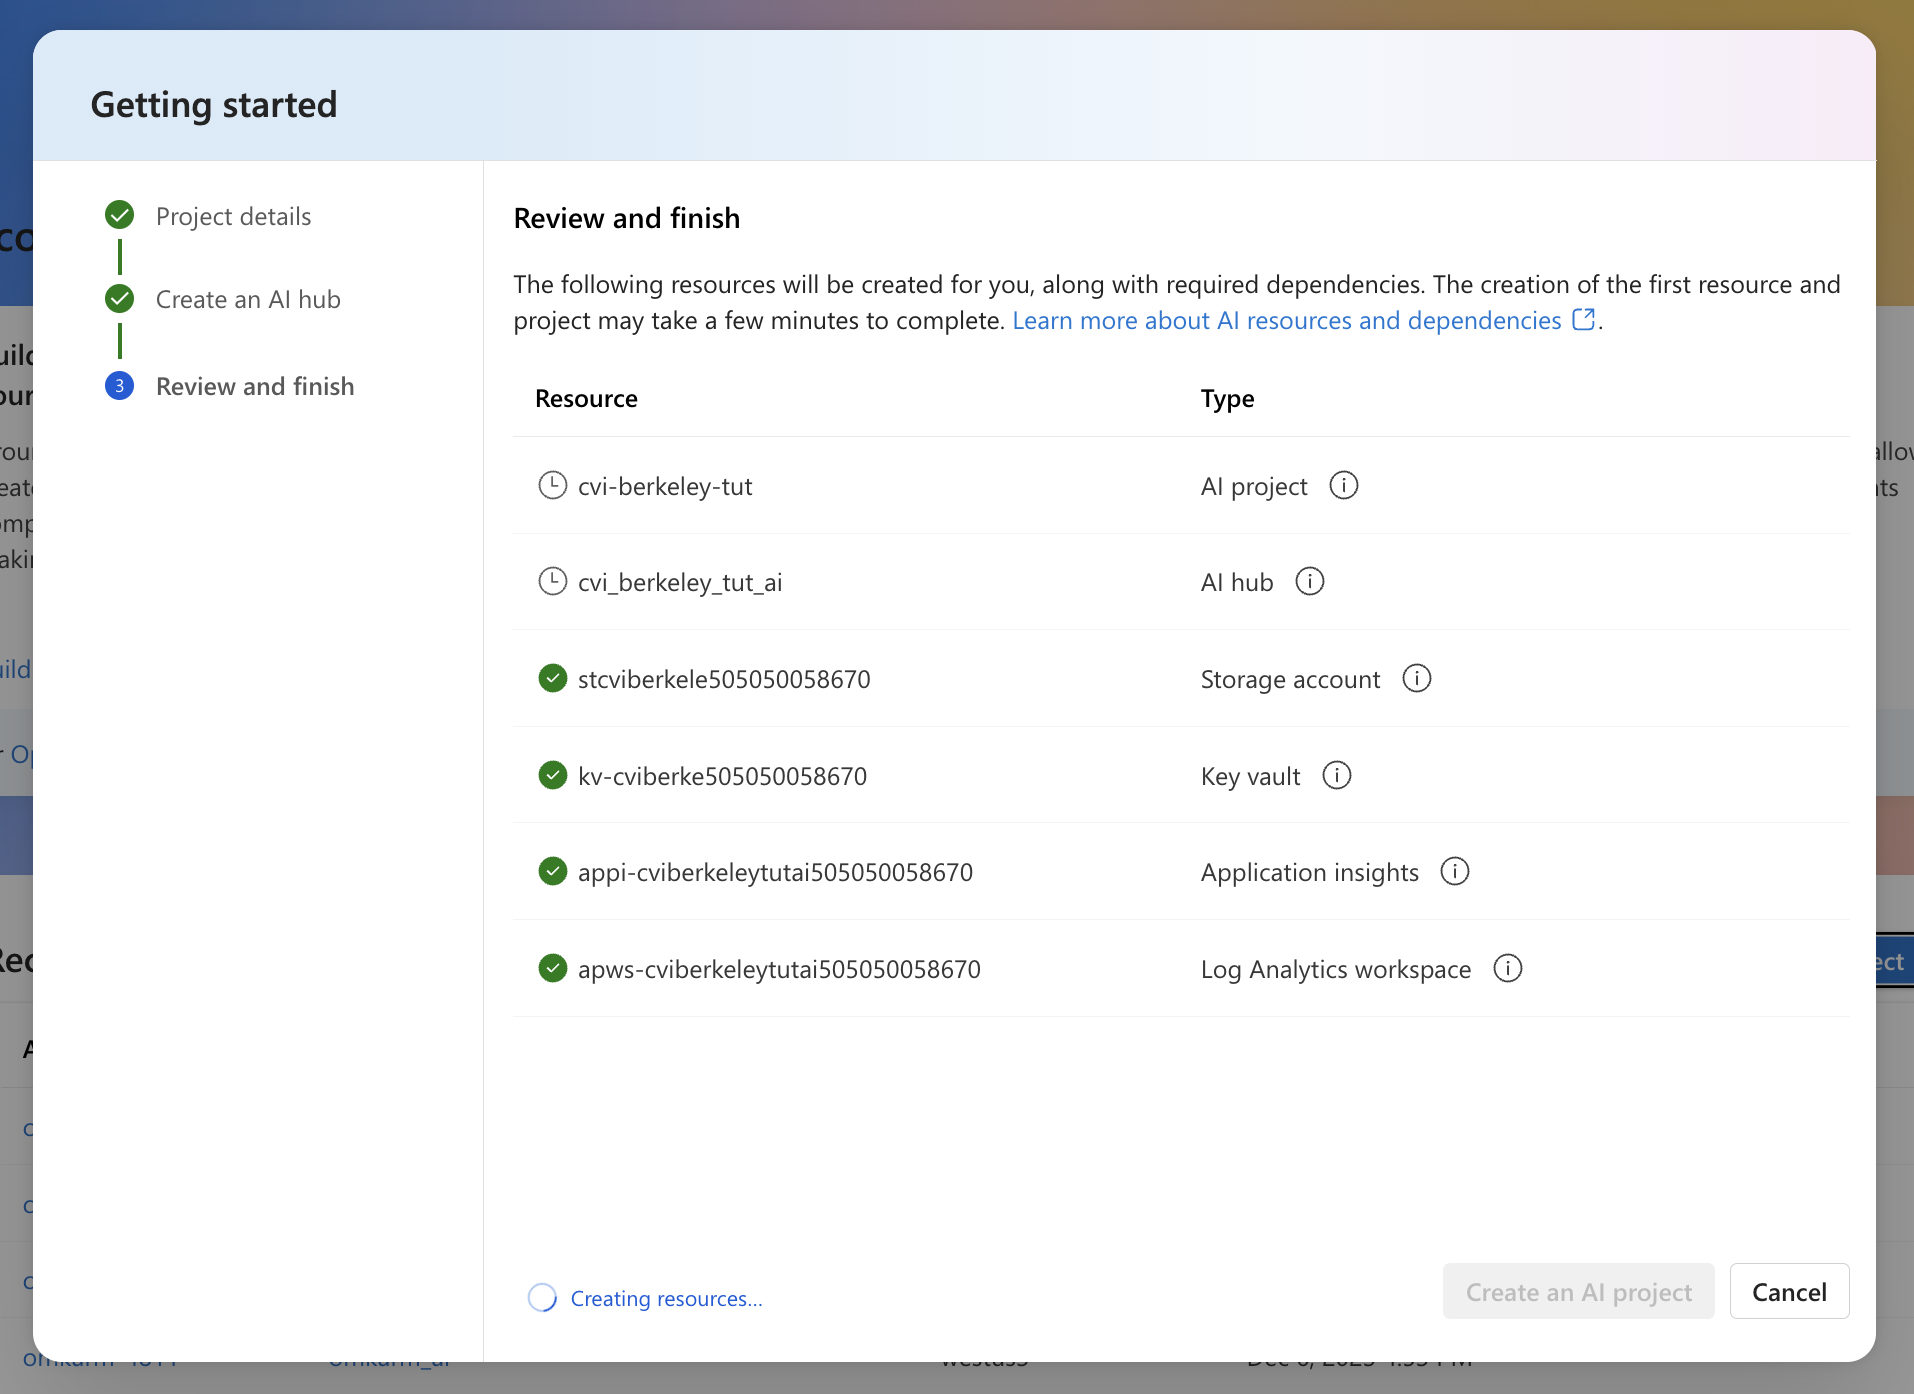The height and width of the screenshot is (1394, 1914).
Task: Click green check beside appi-cviberkeleytutai505050058670
Action: 552,871
